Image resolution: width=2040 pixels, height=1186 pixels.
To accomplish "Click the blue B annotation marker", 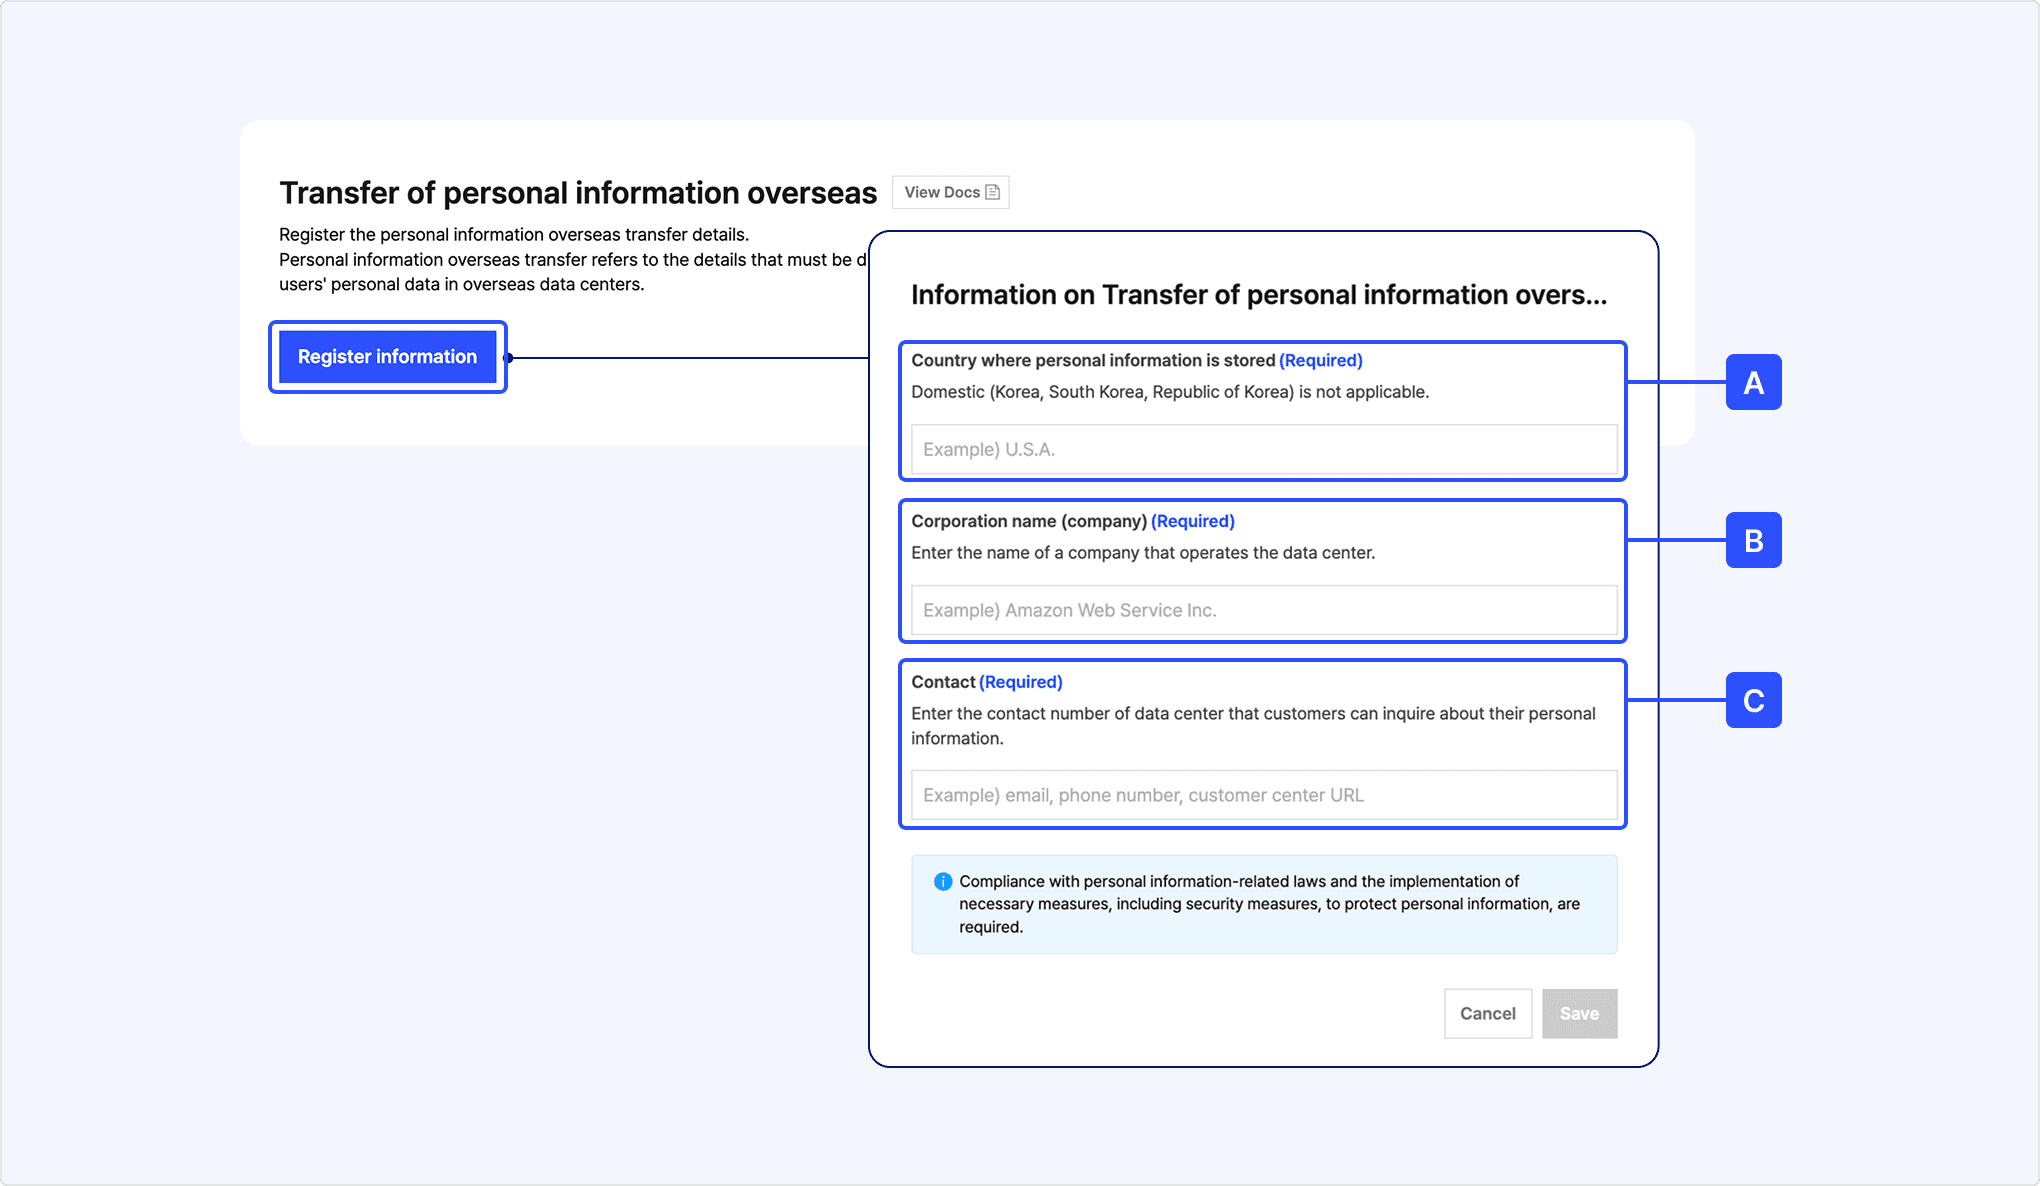I will [x=1753, y=540].
